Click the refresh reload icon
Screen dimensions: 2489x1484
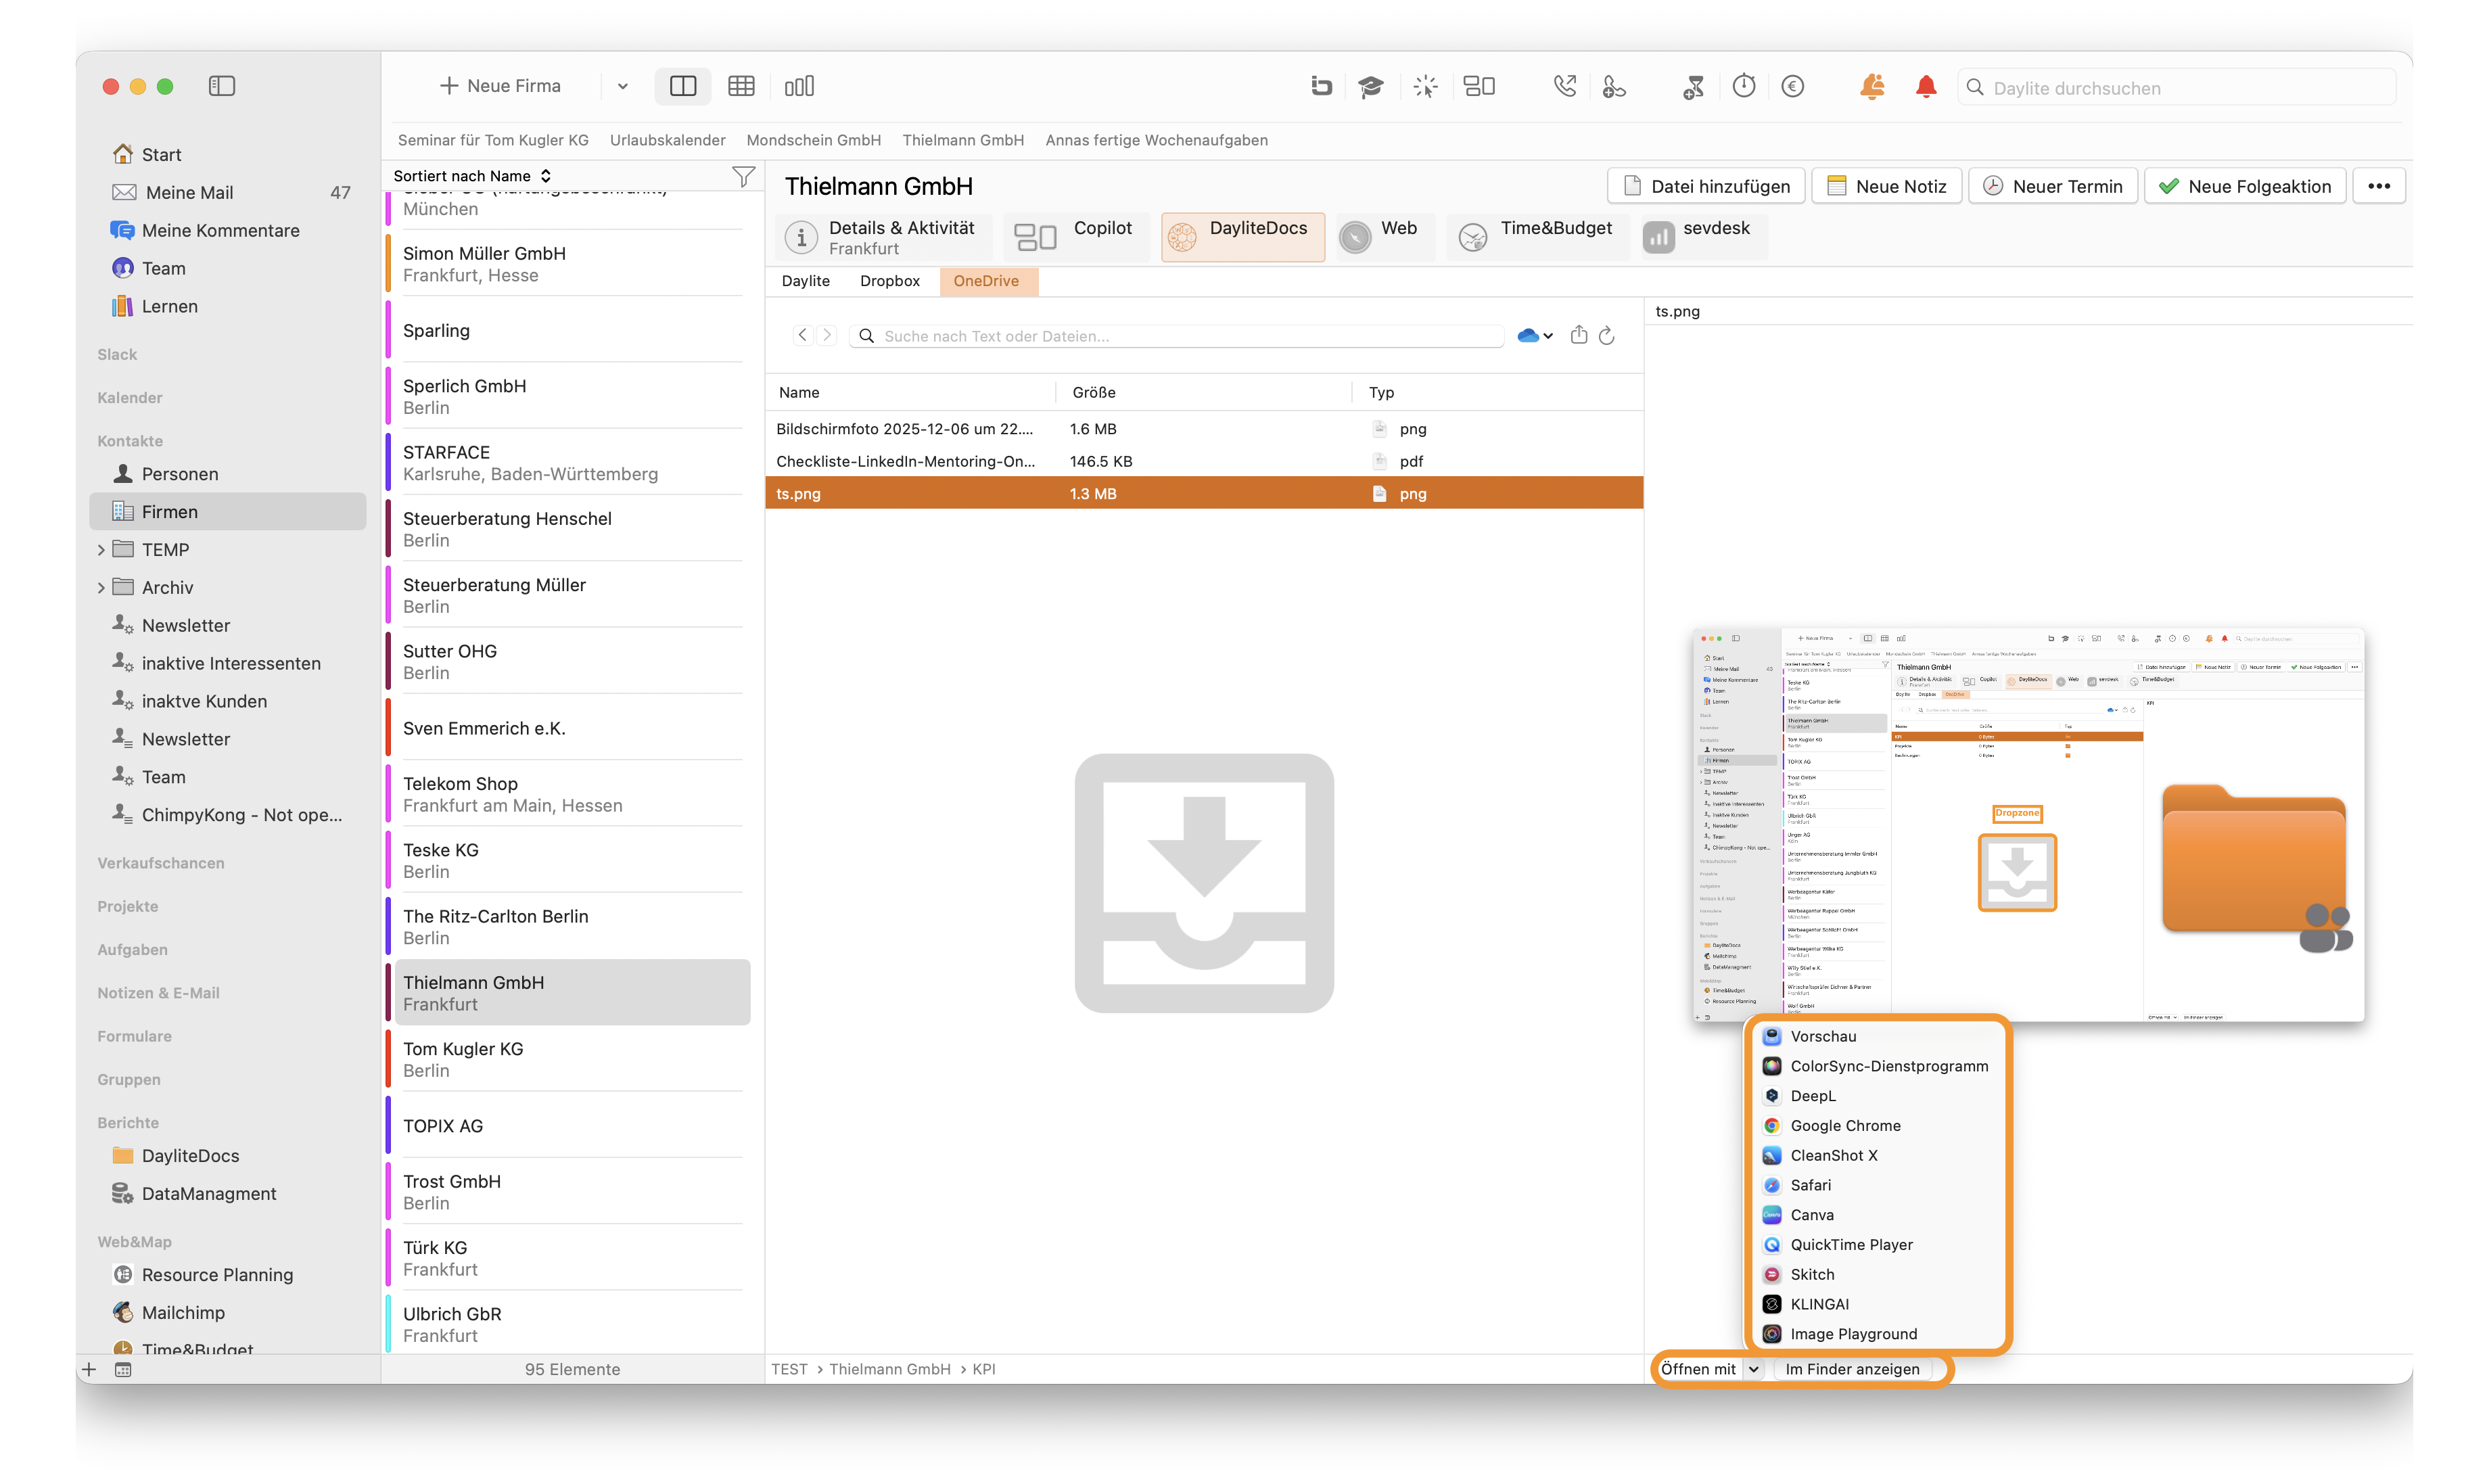pyautogui.click(x=1606, y=335)
